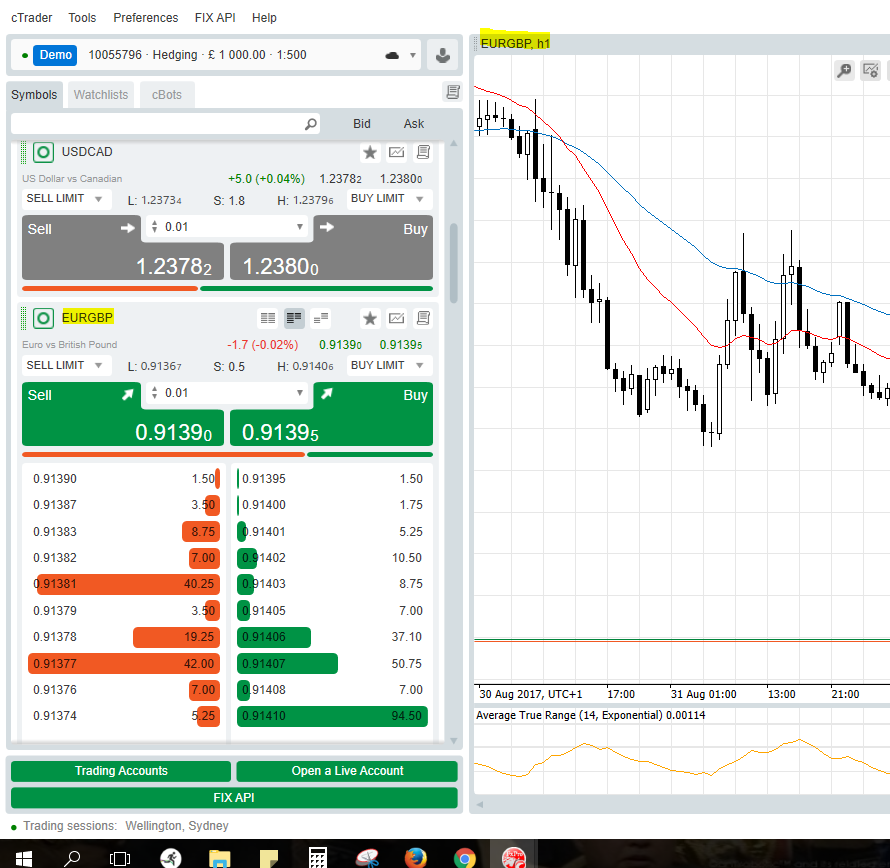This screenshot has width=890, height=868.
Task: Select price depth of market view for EURGBP
Action: (294, 318)
